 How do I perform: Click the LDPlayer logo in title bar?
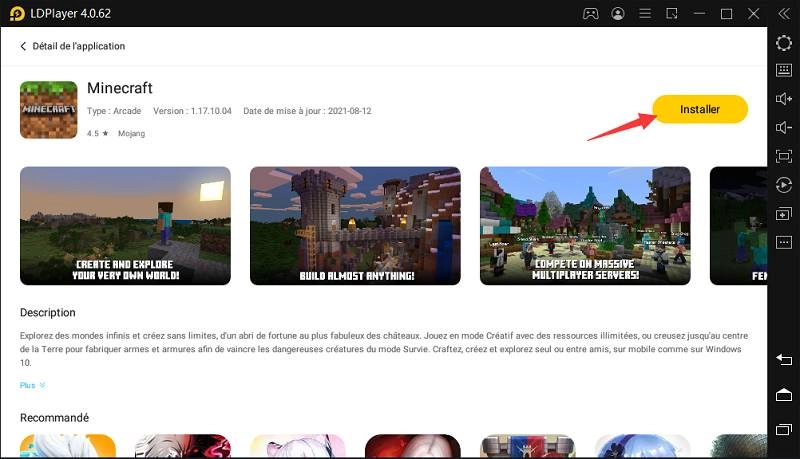point(17,14)
